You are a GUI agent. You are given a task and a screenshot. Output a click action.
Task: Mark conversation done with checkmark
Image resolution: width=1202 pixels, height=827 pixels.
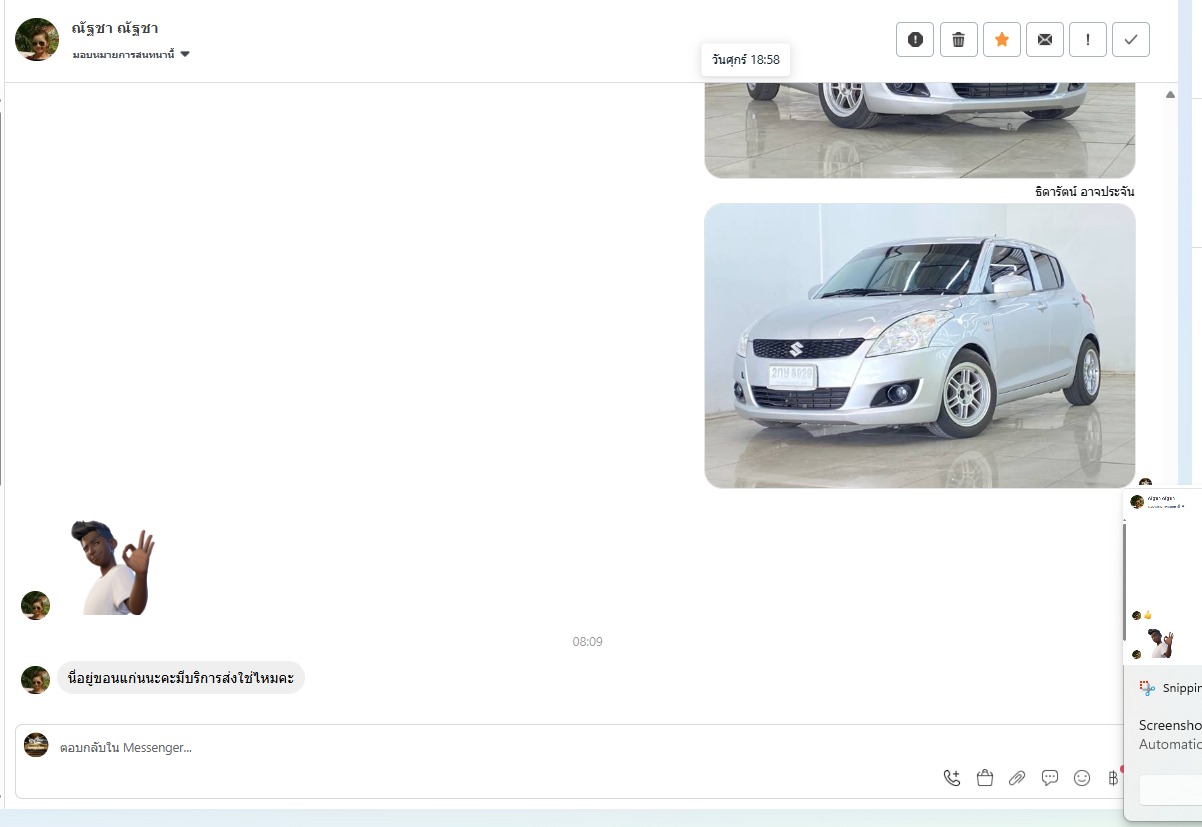click(x=1131, y=39)
